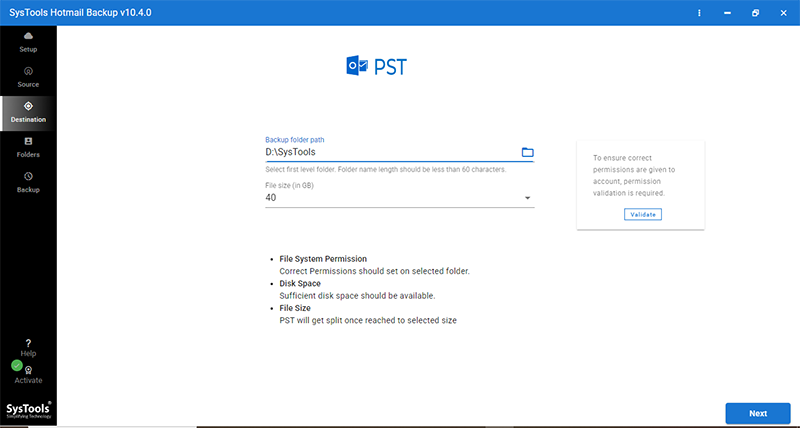Go to the Source step

coord(28,77)
